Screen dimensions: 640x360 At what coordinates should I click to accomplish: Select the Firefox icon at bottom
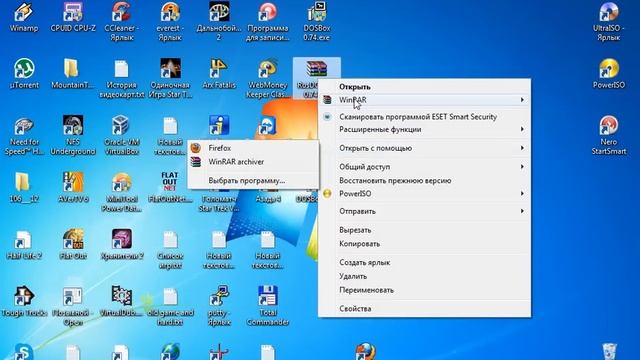pos(365,351)
